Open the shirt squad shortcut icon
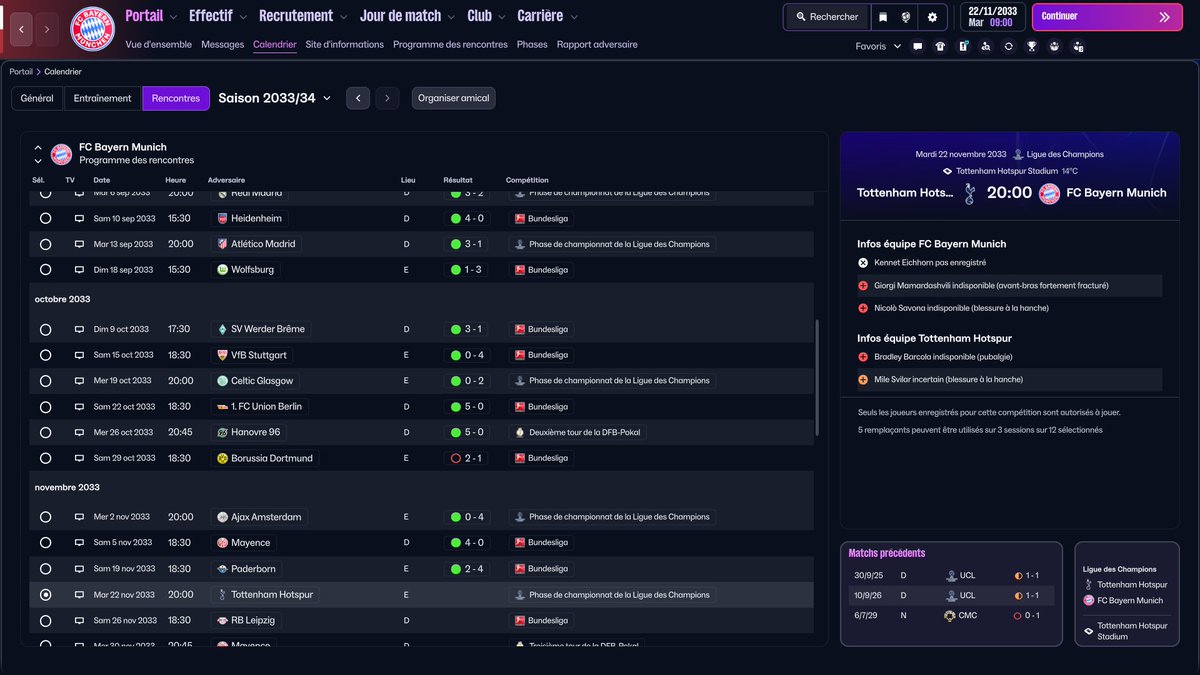This screenshot has width=1200, height=675. [x=940, y=46]
